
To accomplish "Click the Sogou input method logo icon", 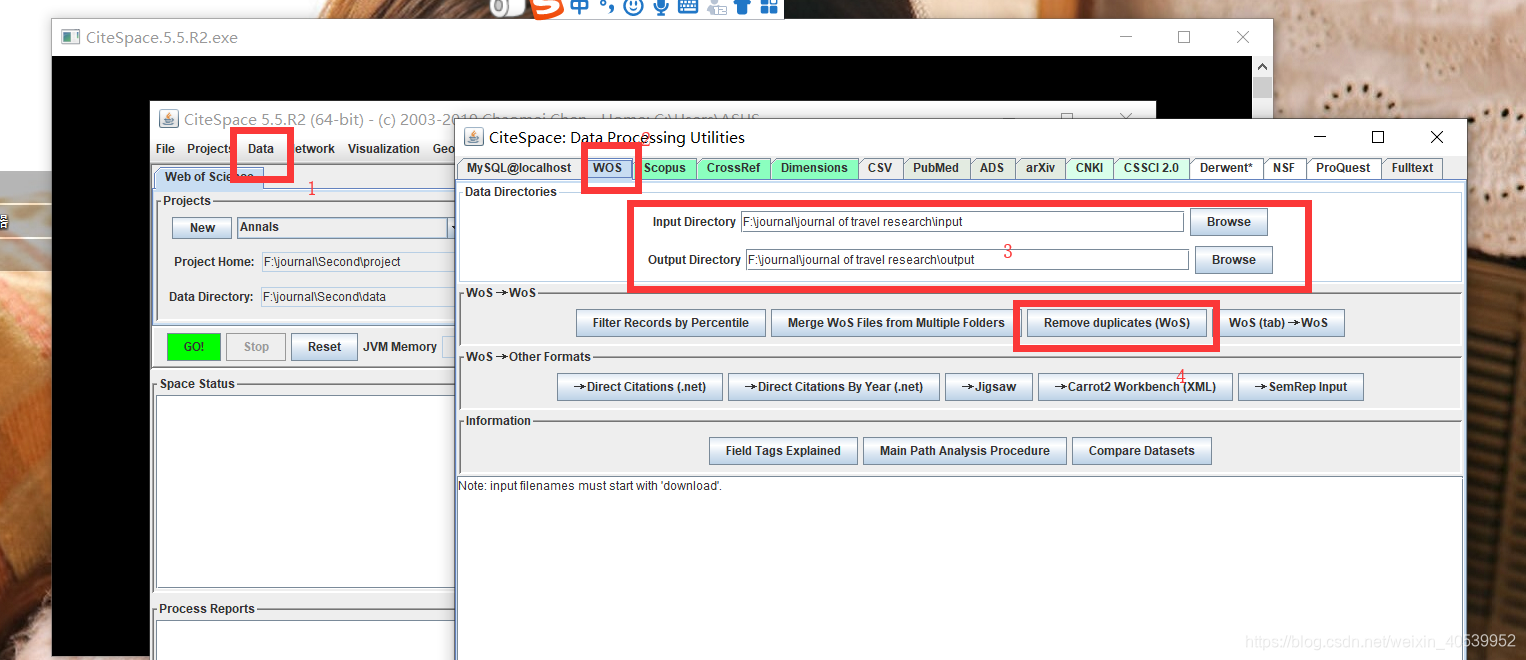I will [546, 8].
